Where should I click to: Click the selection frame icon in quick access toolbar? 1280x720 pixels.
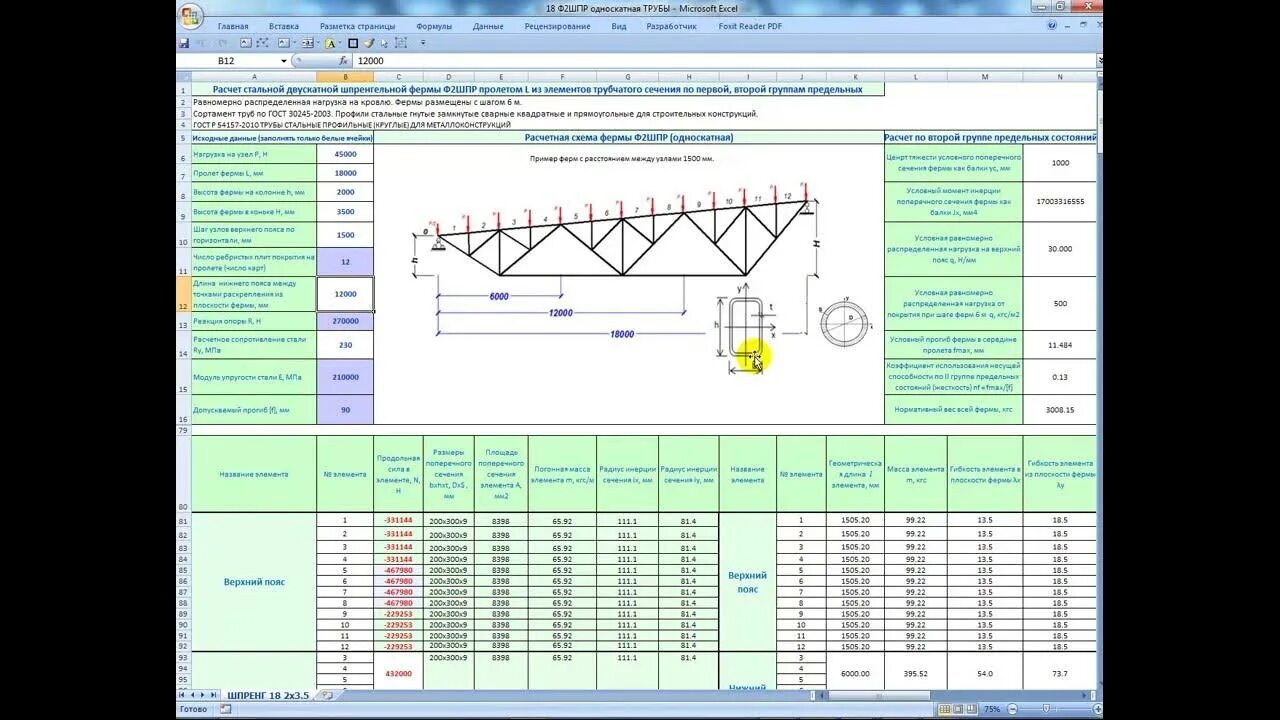pyautogui.click(x=400, y=43)
